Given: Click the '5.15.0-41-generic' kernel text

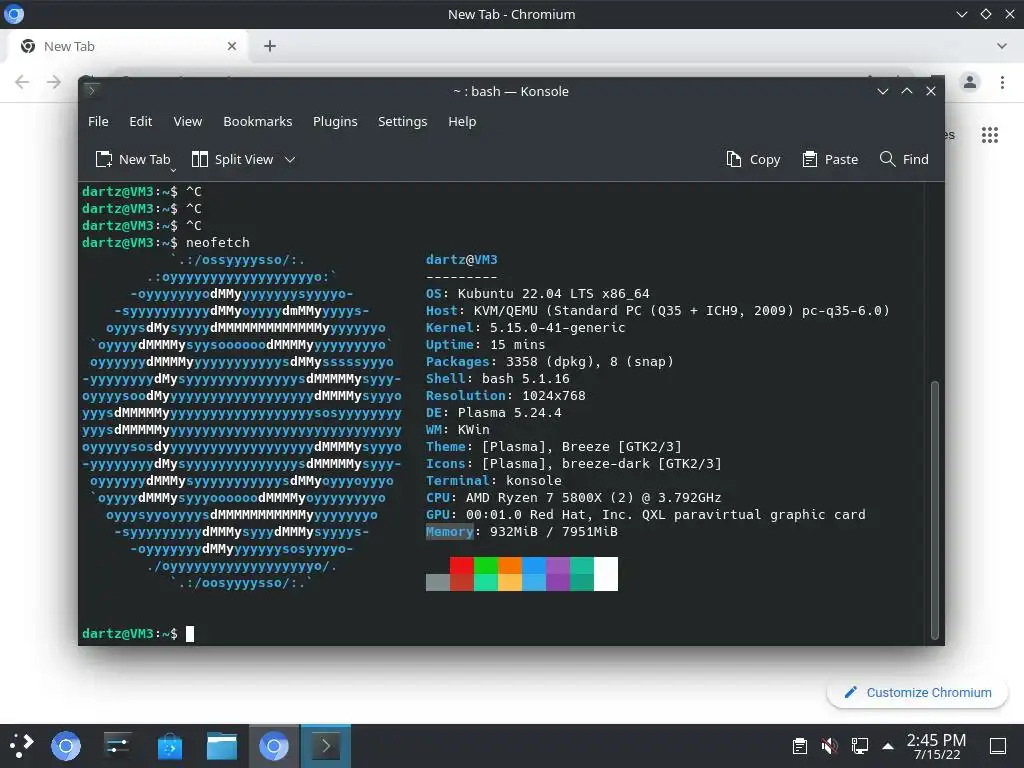Looking at the screenshot, I should point(557,328).
